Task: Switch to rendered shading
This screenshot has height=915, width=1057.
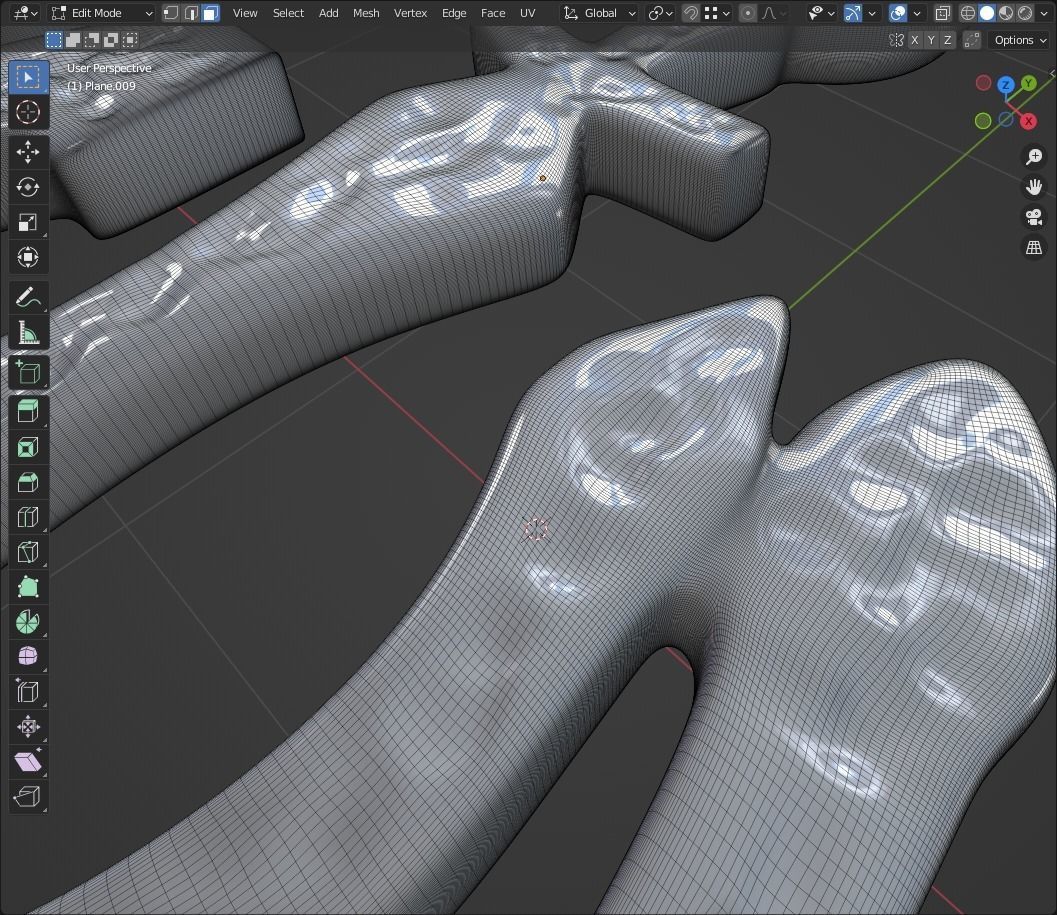Action: 1025,13
